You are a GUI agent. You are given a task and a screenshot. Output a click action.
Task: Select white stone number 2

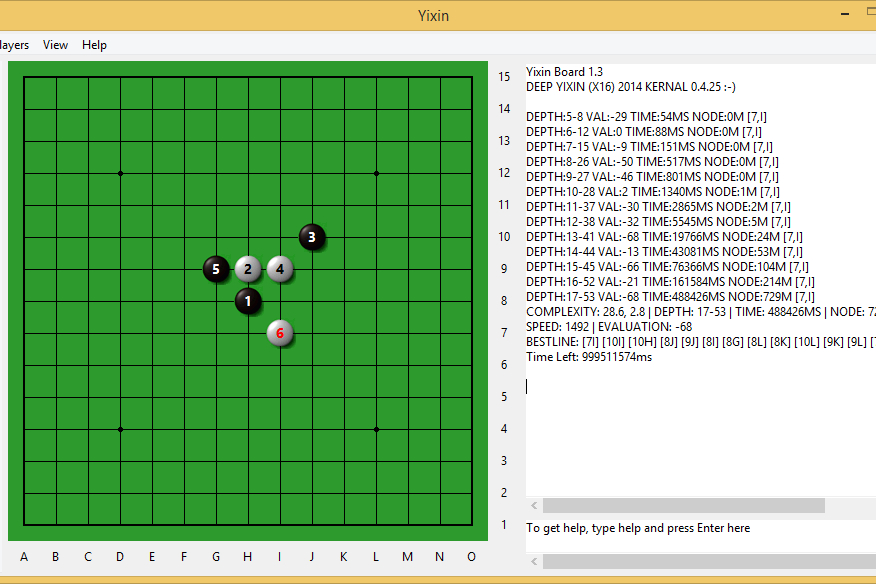point(248,269)
